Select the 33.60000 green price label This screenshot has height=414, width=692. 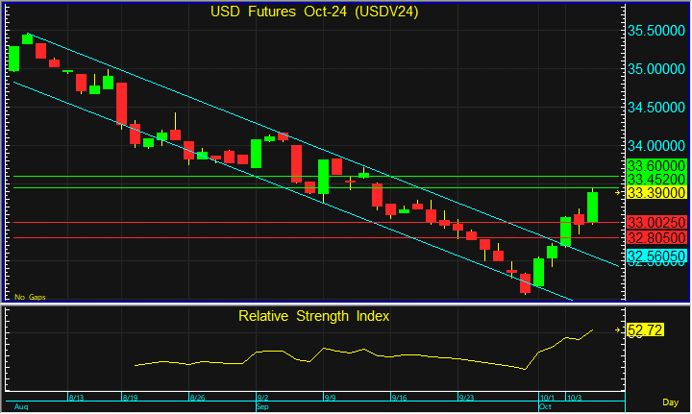pyautogui.click(x=655, y=165)
